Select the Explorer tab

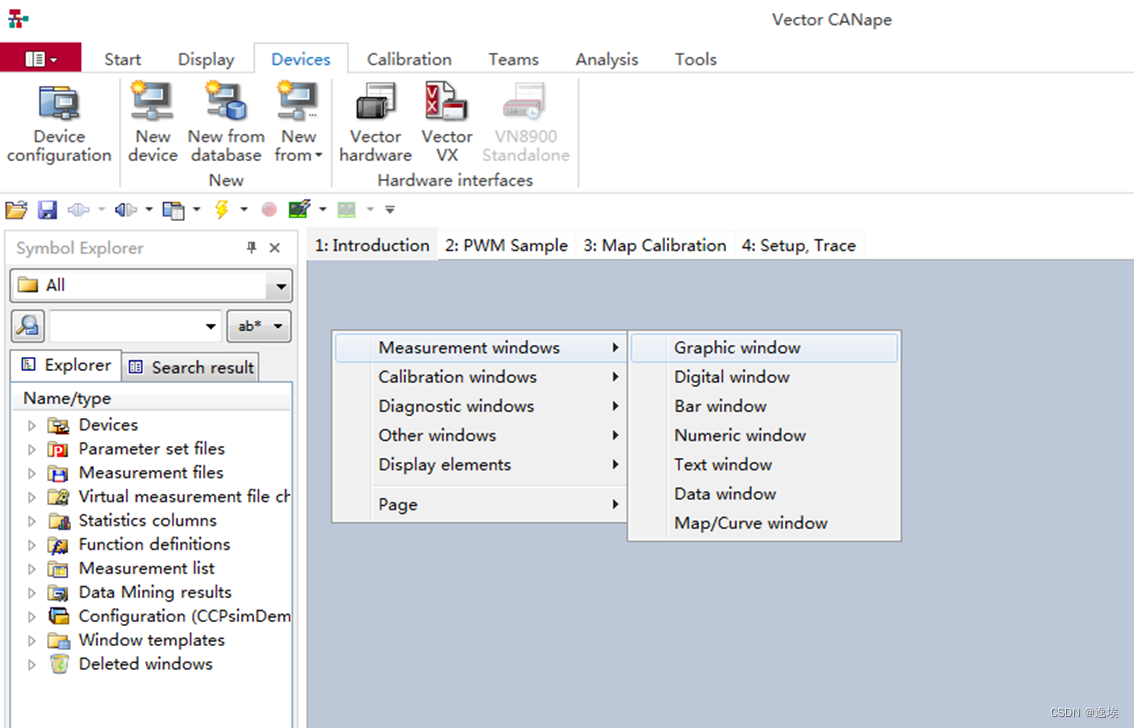pos(66,365)
